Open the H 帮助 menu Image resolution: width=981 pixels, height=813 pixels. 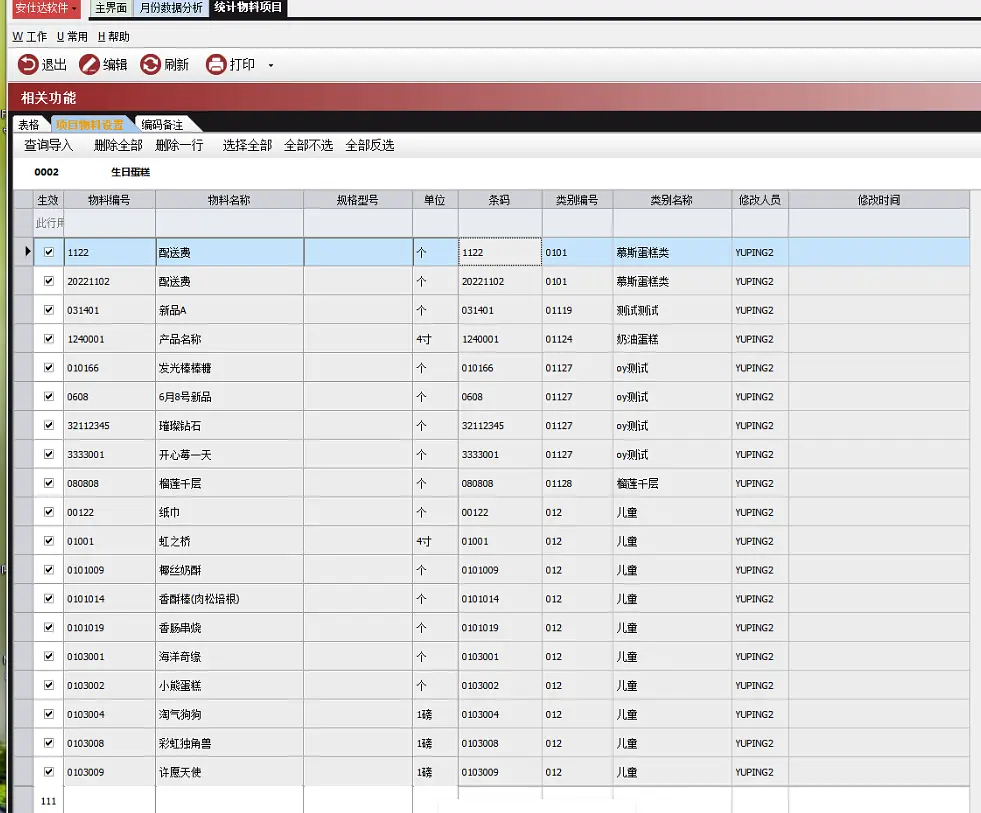click(113, 37)
